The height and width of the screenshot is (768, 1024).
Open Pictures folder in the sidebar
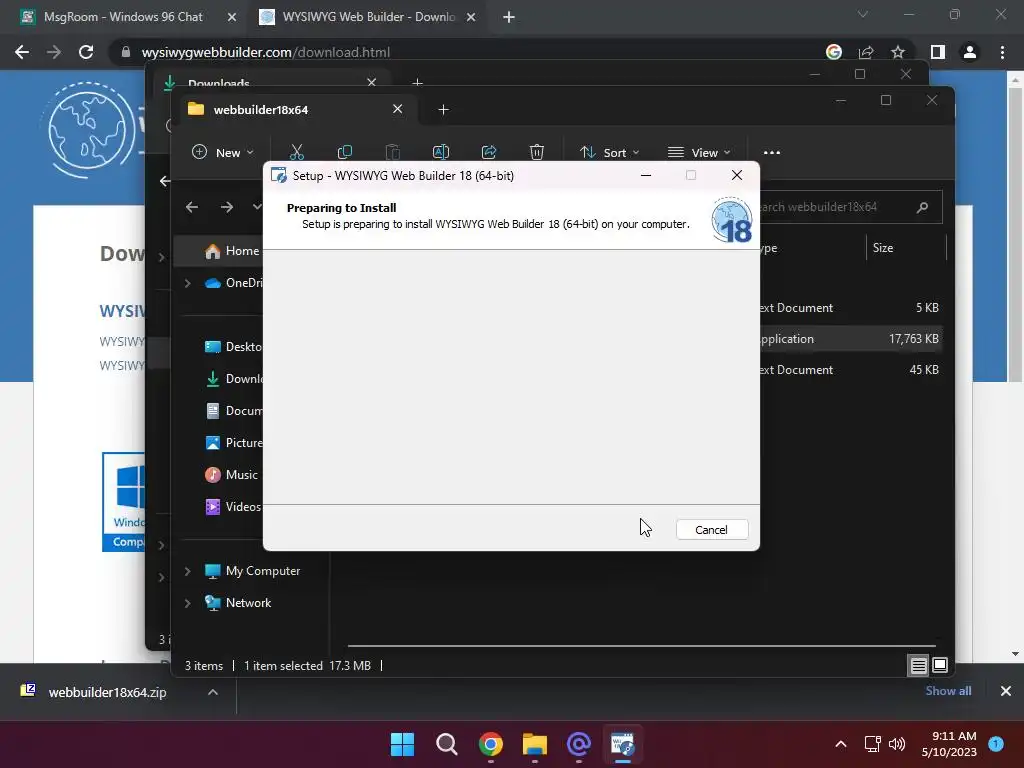click(233, 443)
